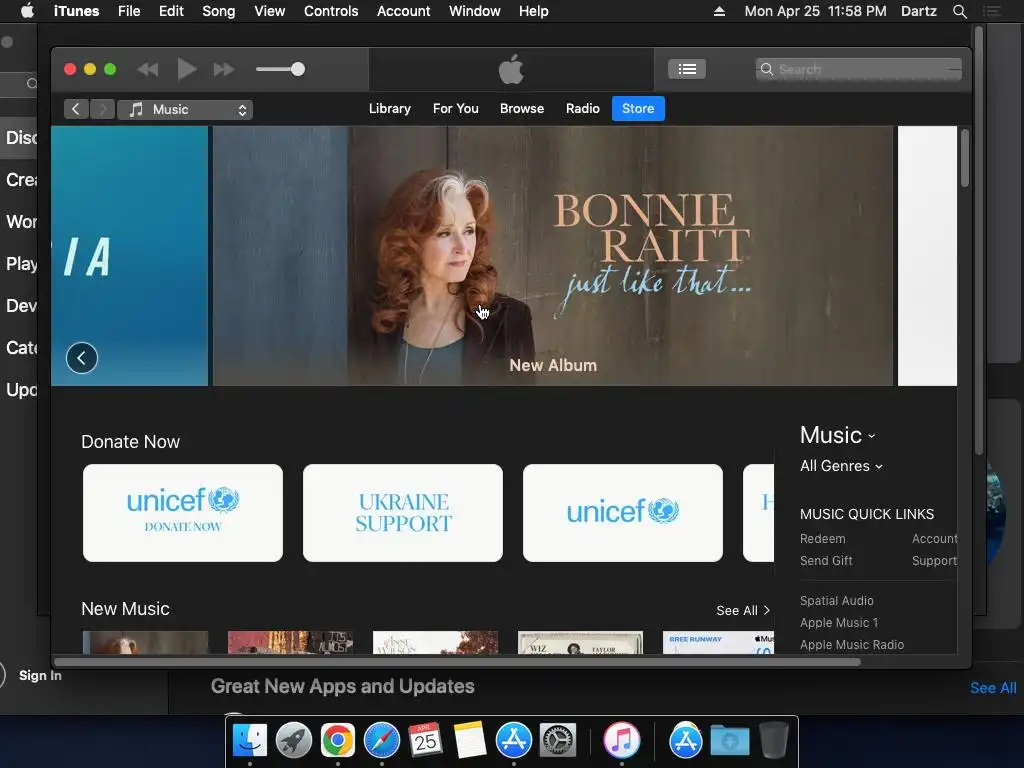Open the Ukraine Support card
Image resolution: width=1024 pixels, height=768 pixels.
tap(403, 513)
